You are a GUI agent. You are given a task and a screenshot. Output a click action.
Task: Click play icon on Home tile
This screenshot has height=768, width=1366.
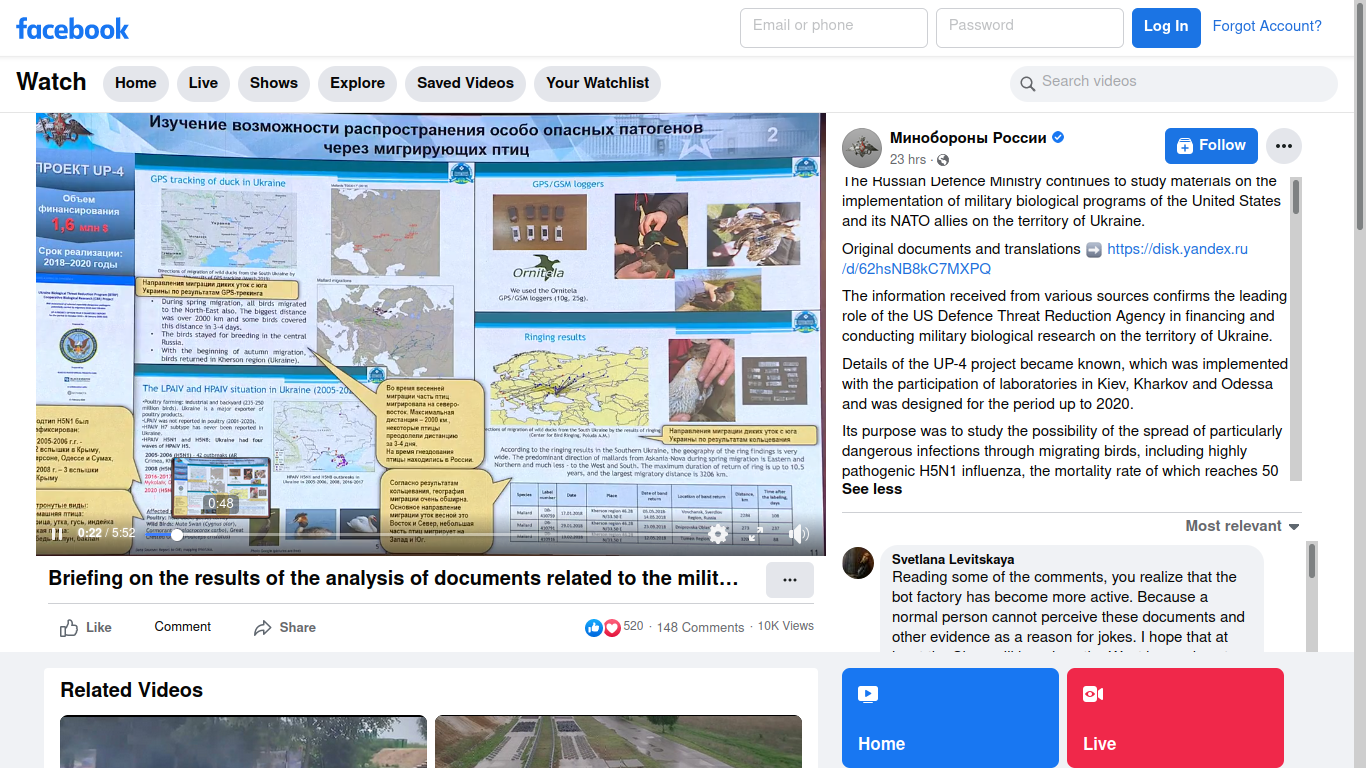868,693
